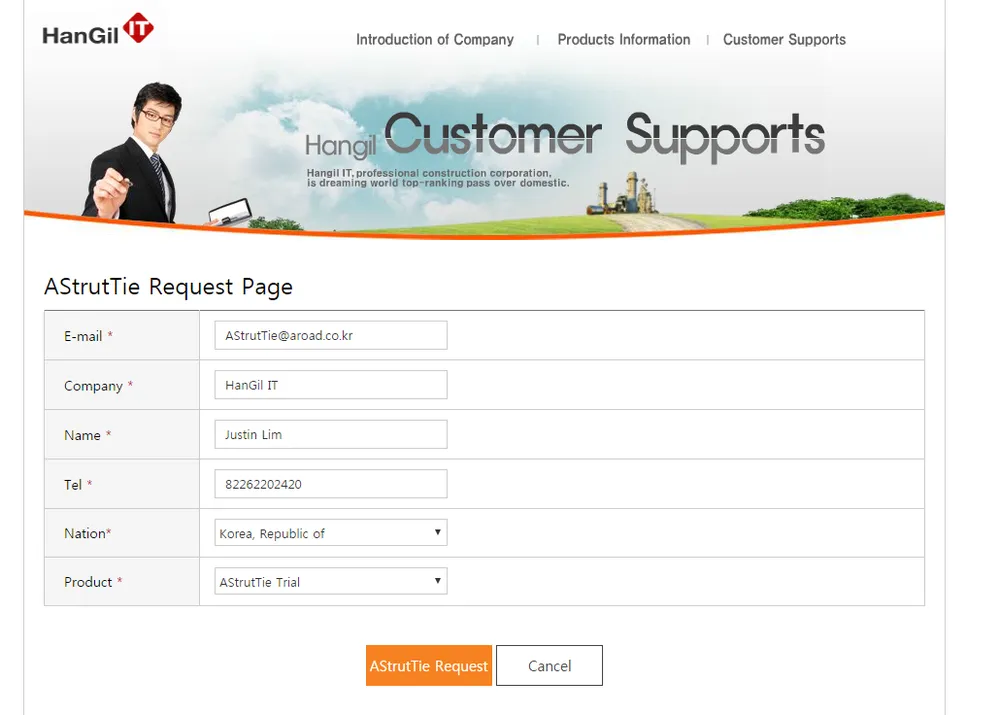The width and height of the screenshot is (1000, 715).
Task: Open Customer Supports menu
Action: [x=784, y=40]
